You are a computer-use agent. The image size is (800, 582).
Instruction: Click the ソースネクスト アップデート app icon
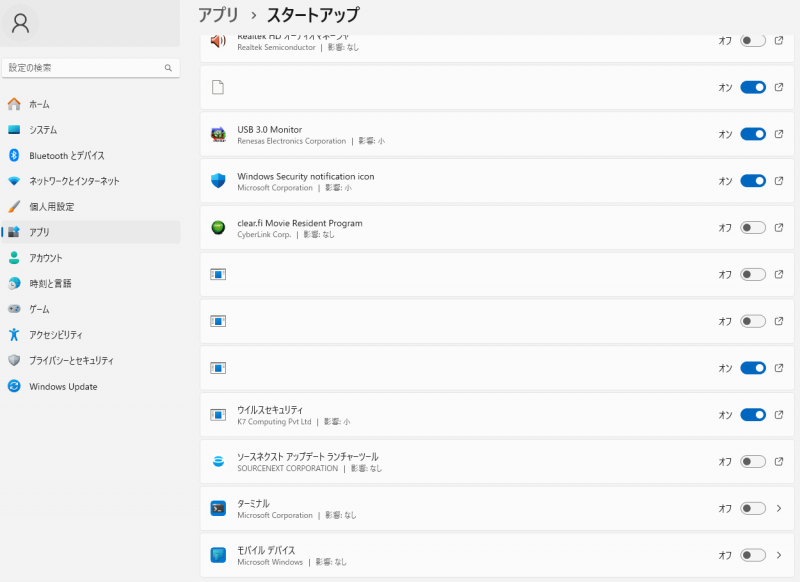(x=218, y=462)
